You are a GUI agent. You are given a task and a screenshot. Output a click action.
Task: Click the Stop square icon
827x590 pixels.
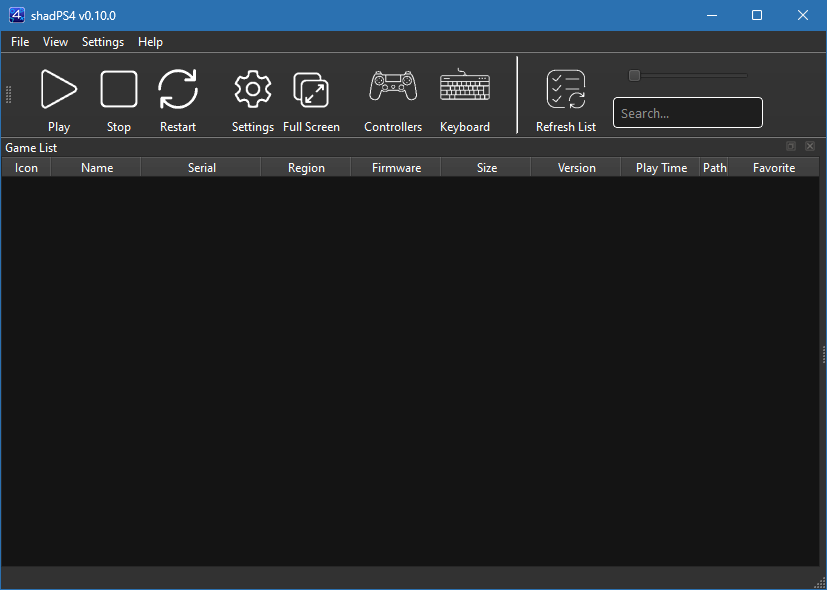tap(119, 89)
